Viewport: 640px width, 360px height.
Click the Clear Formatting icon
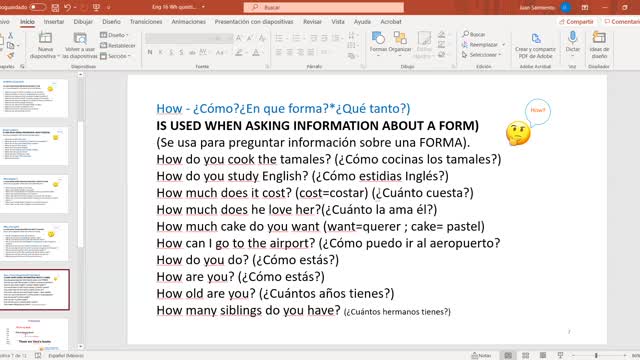[262, 38]
